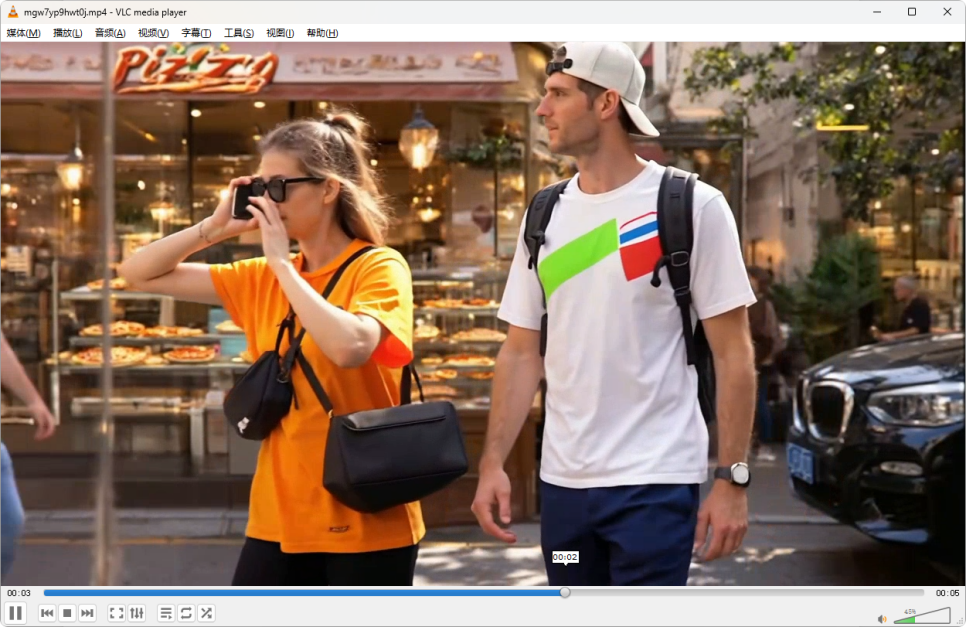
Task: Toggle fullscreen video mode
Action: click(116, 613)
